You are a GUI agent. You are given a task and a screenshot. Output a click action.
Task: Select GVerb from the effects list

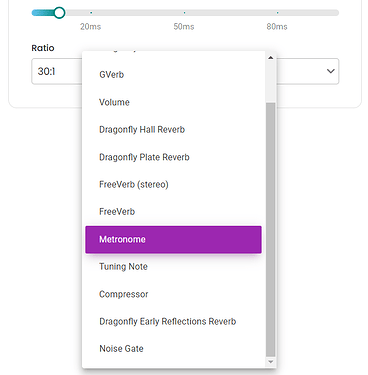click(x=173, y=75)
